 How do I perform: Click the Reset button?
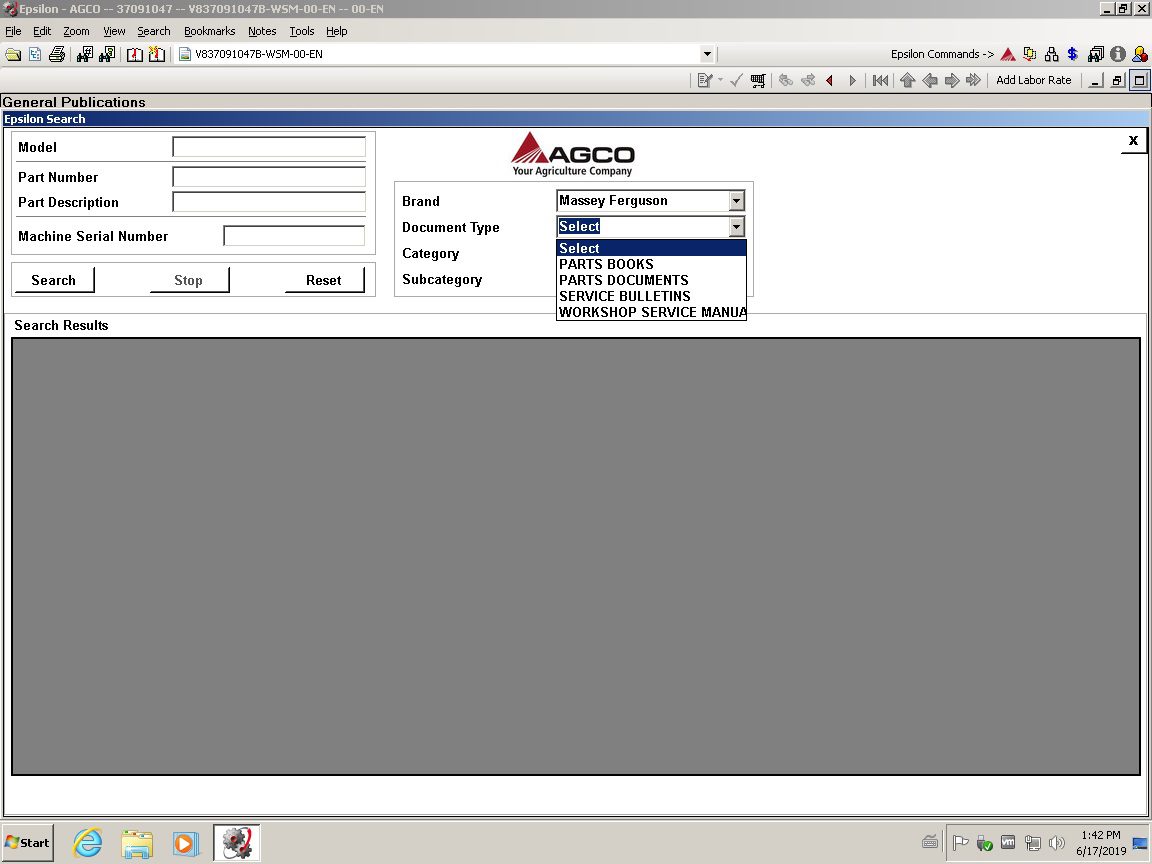(x=324, y=280)
